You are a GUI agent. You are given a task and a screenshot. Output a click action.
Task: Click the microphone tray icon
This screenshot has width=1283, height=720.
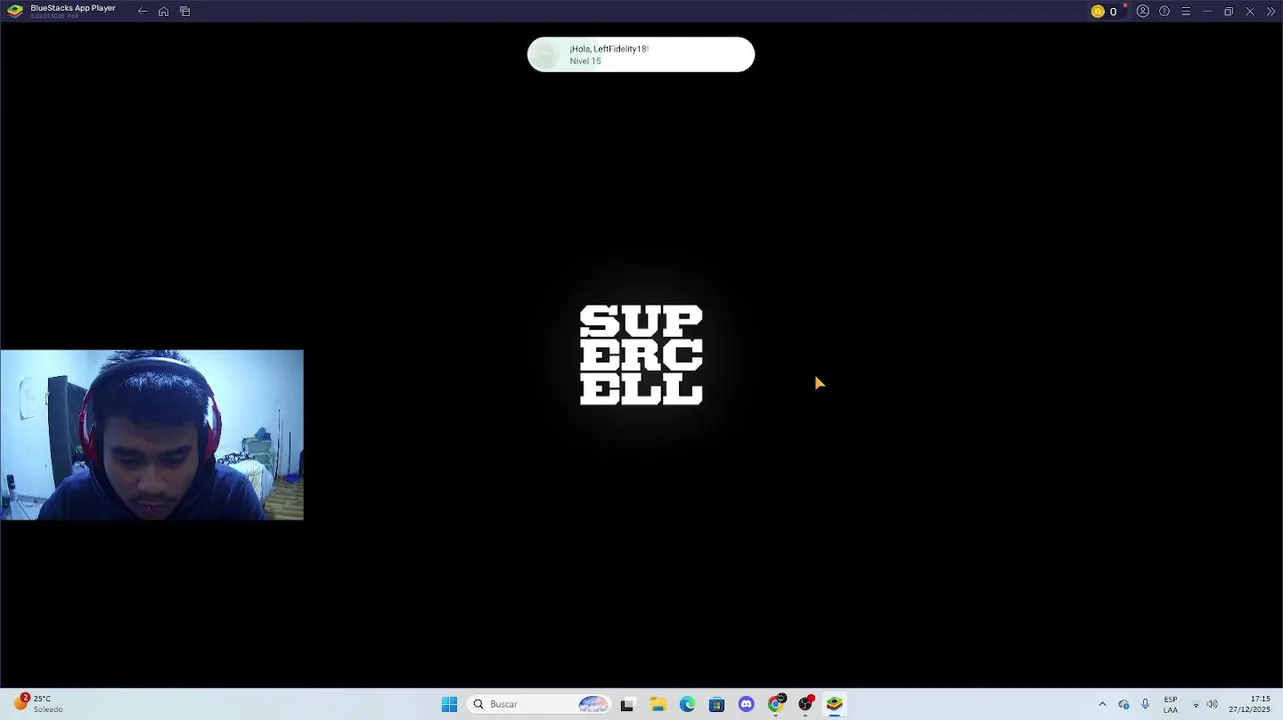click(x=1145, y=704)
